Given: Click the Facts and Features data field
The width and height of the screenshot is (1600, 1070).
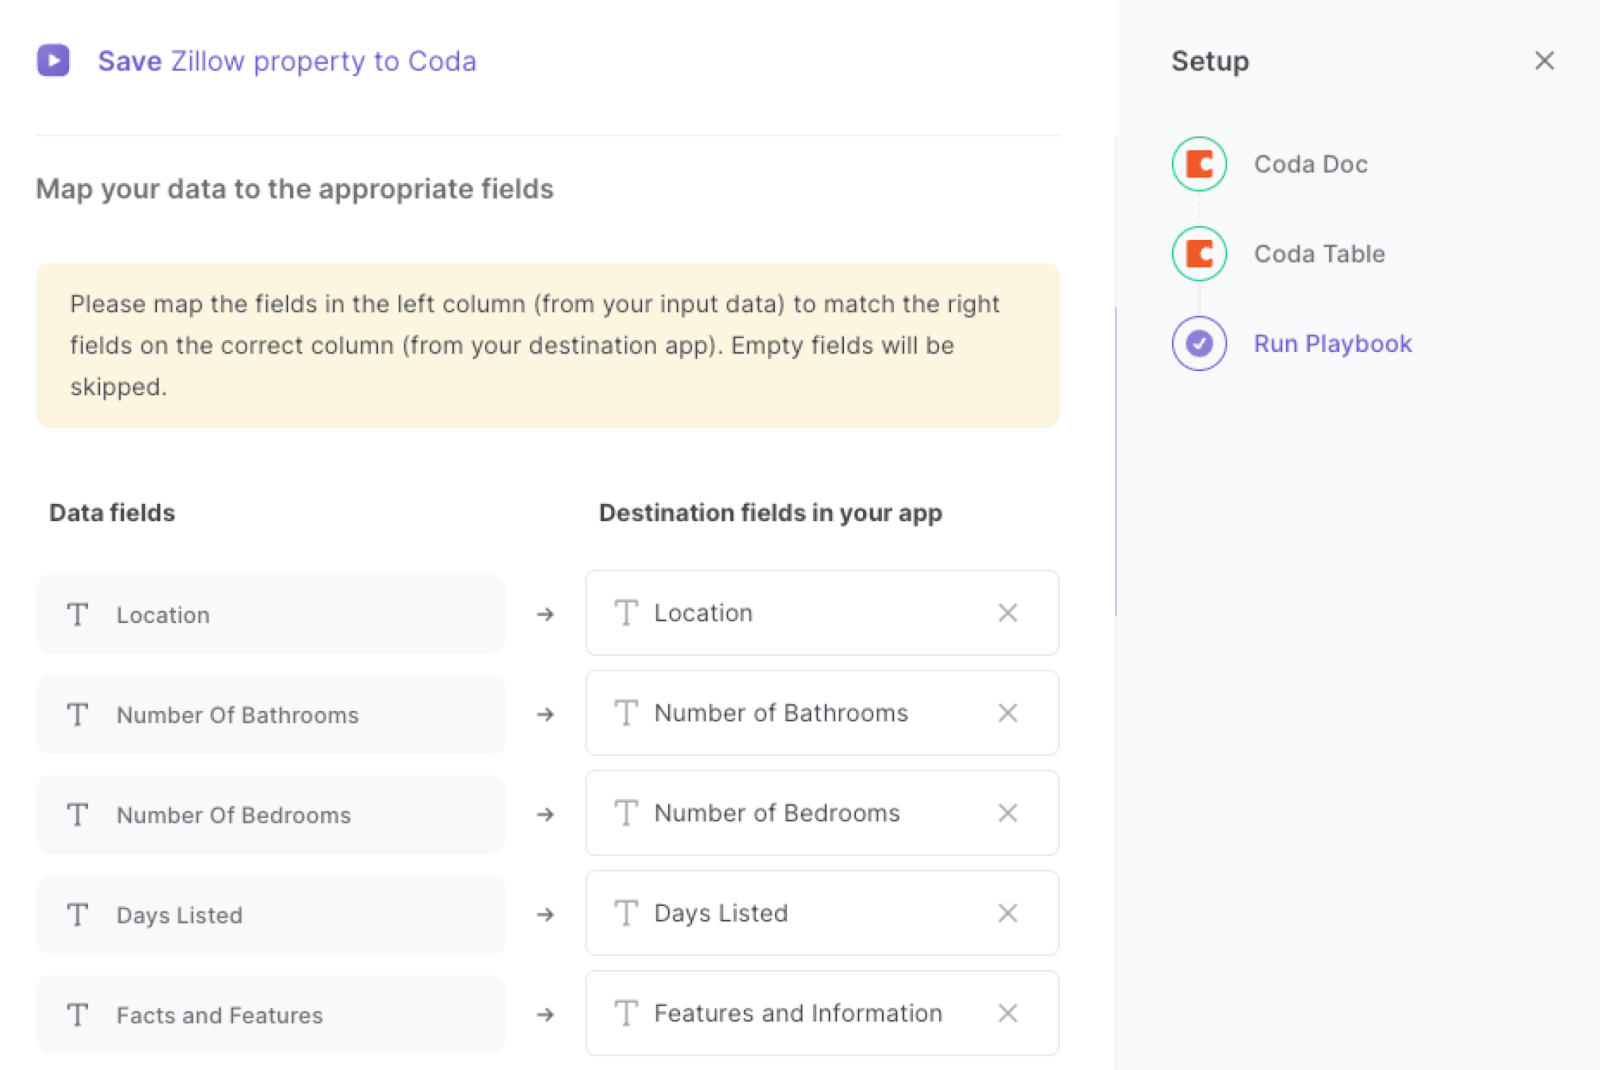Looking at the screenshot, I should coord(271,1014).
